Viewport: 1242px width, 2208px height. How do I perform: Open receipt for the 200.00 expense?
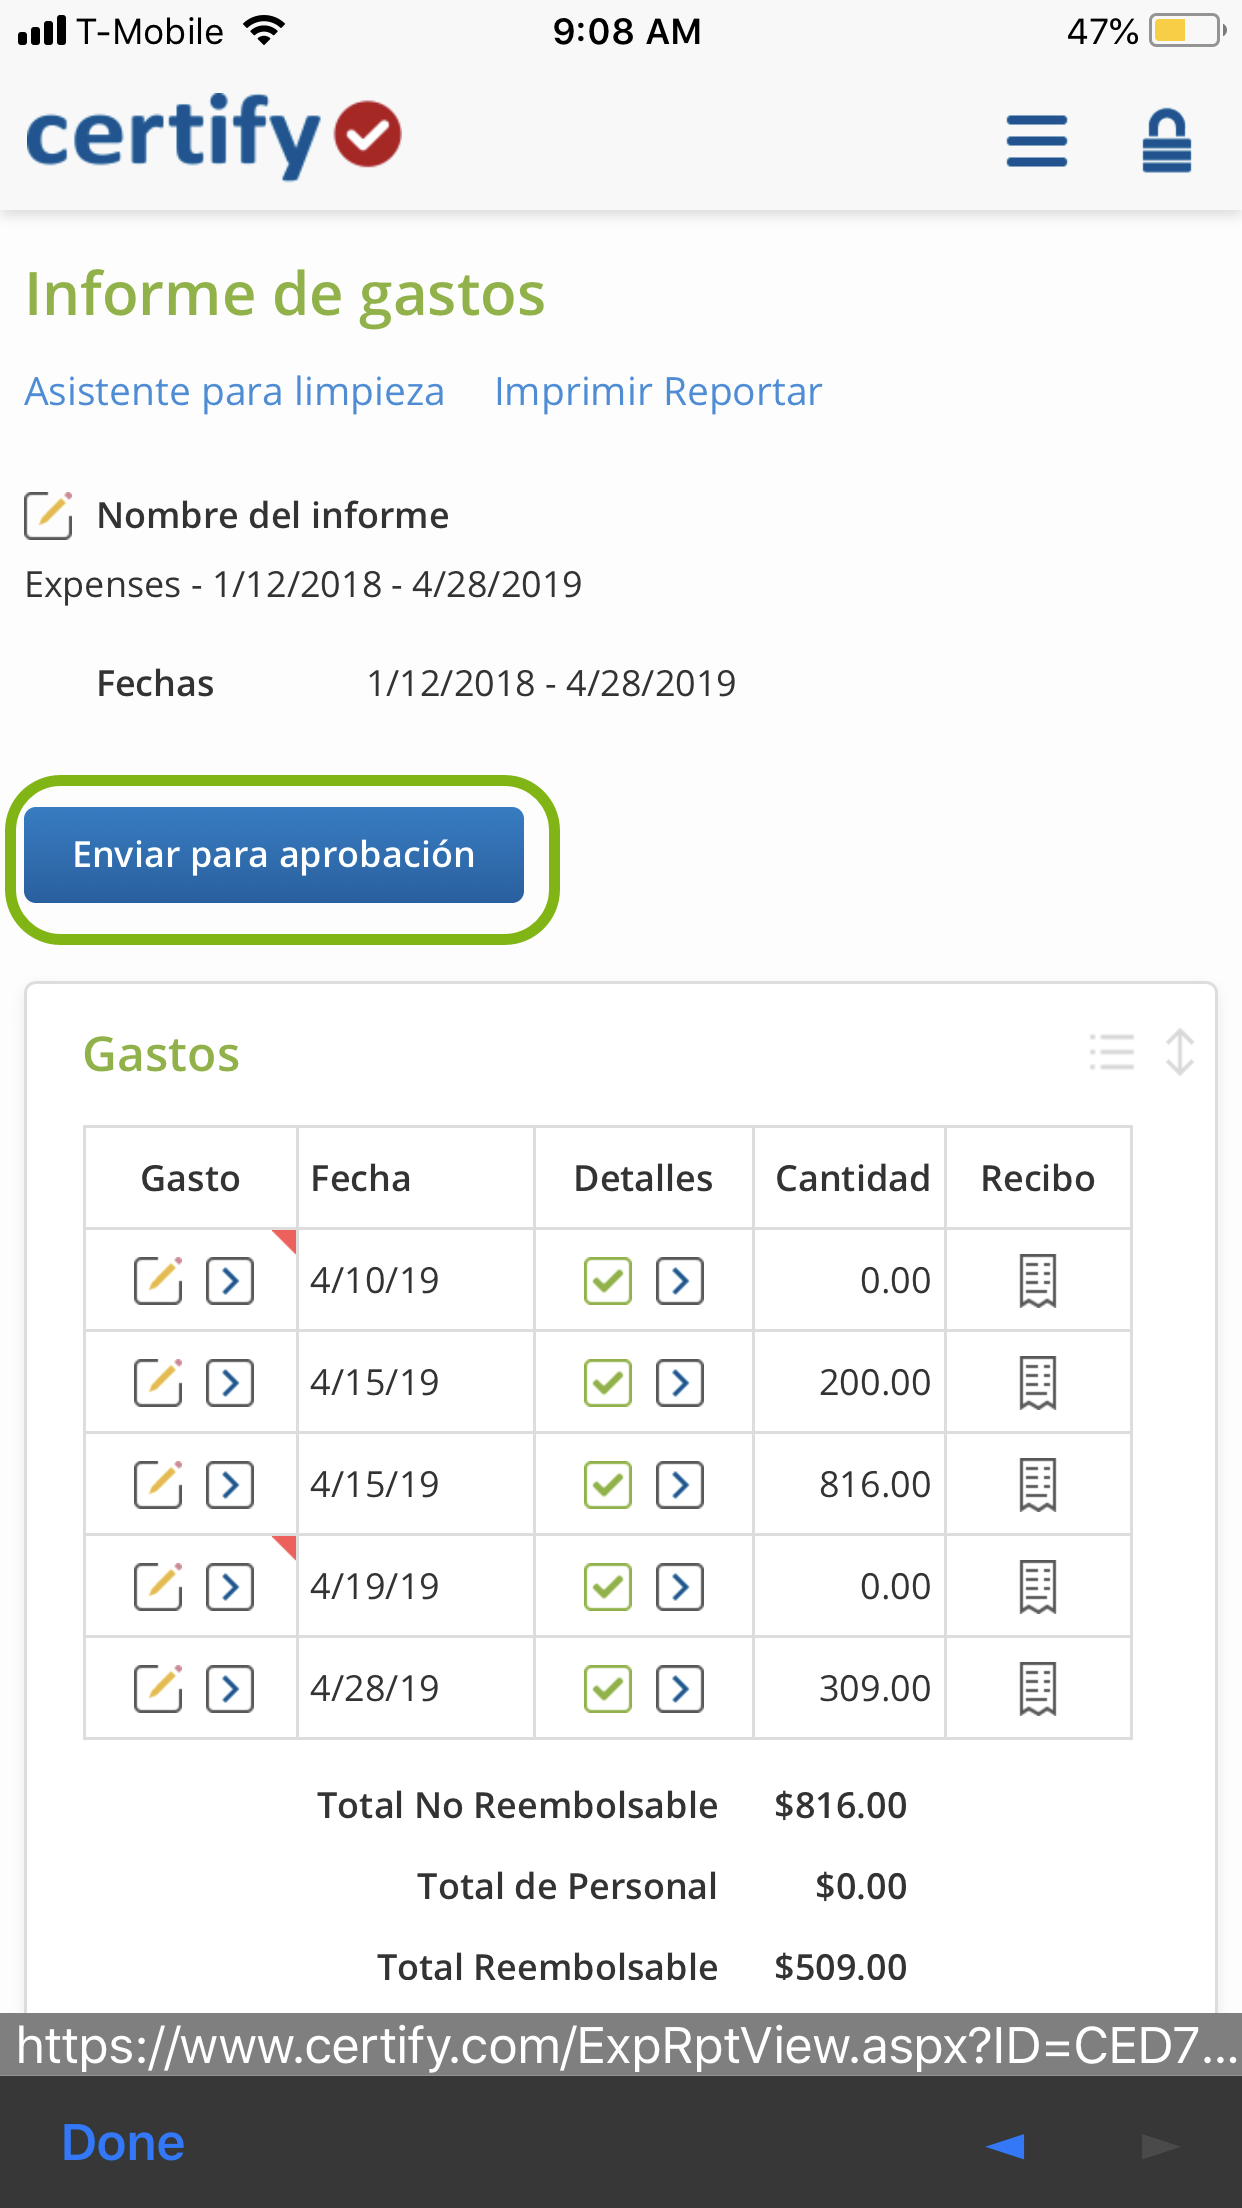[x=1037, y=1383]
